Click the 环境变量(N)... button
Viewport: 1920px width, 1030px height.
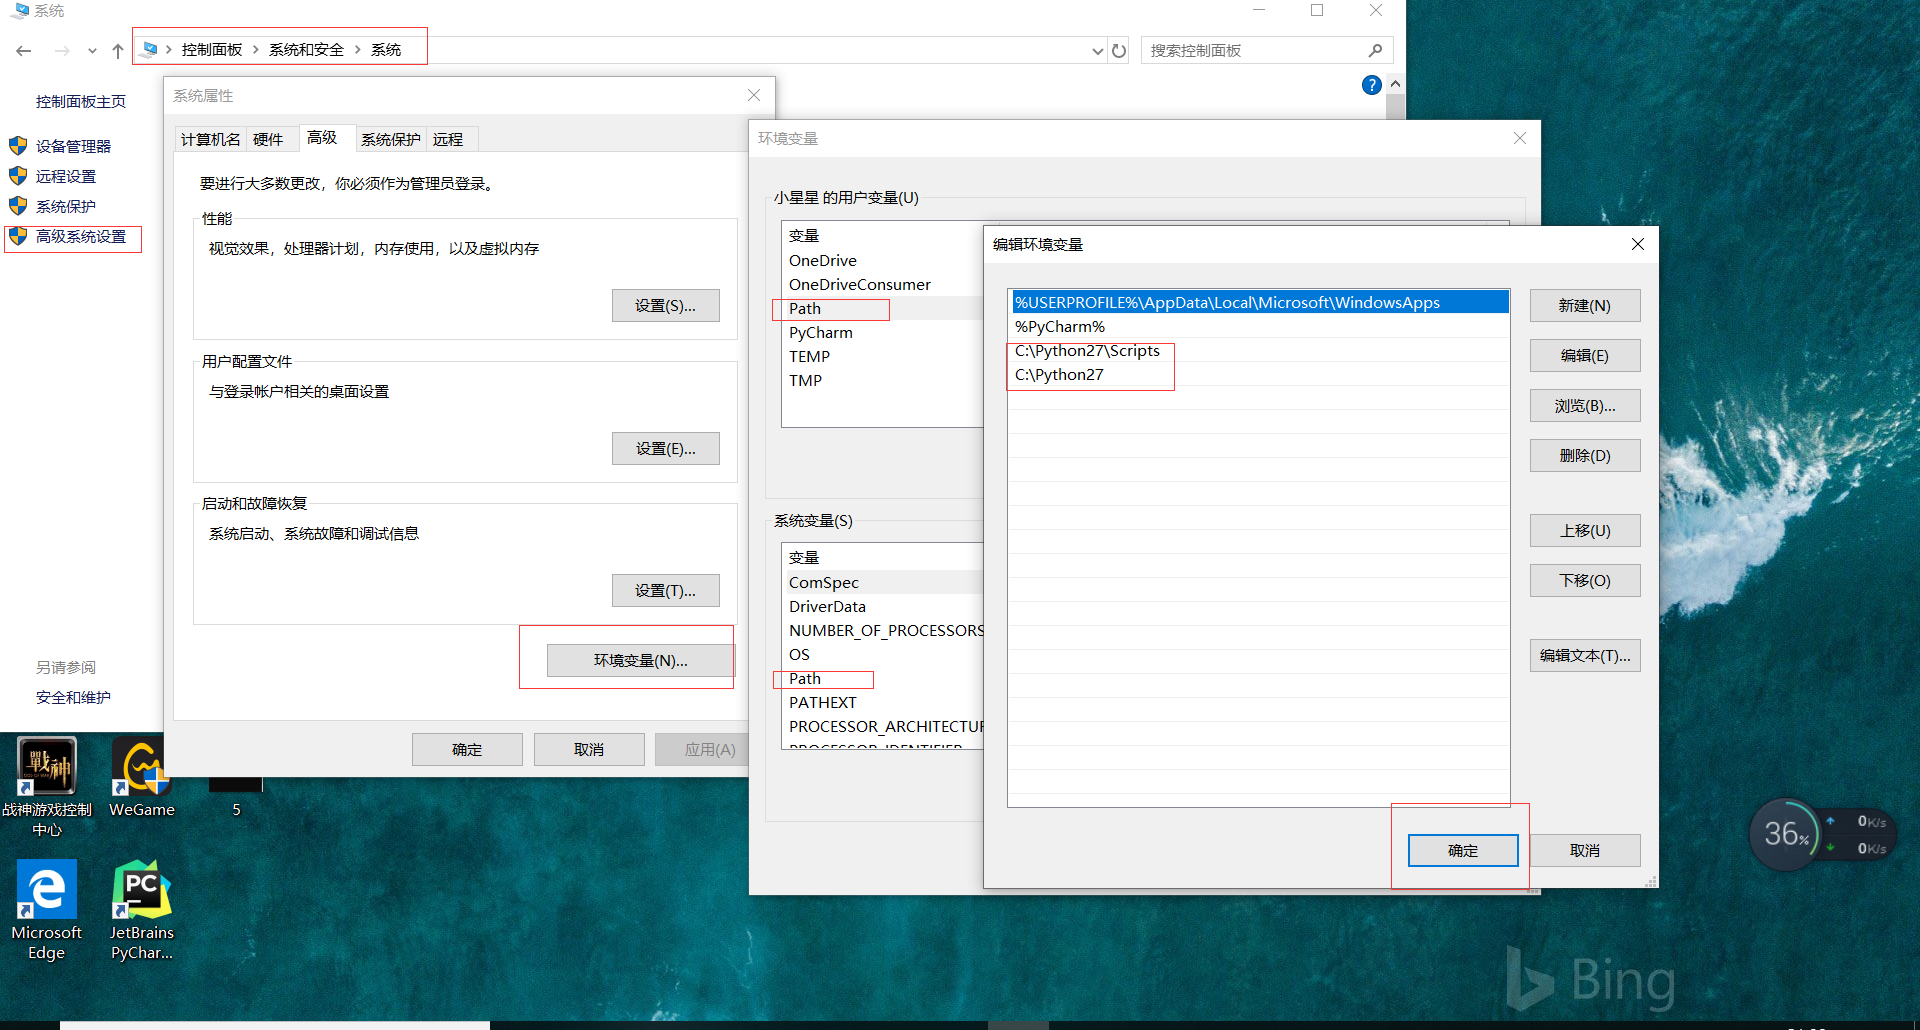point(640,660)
